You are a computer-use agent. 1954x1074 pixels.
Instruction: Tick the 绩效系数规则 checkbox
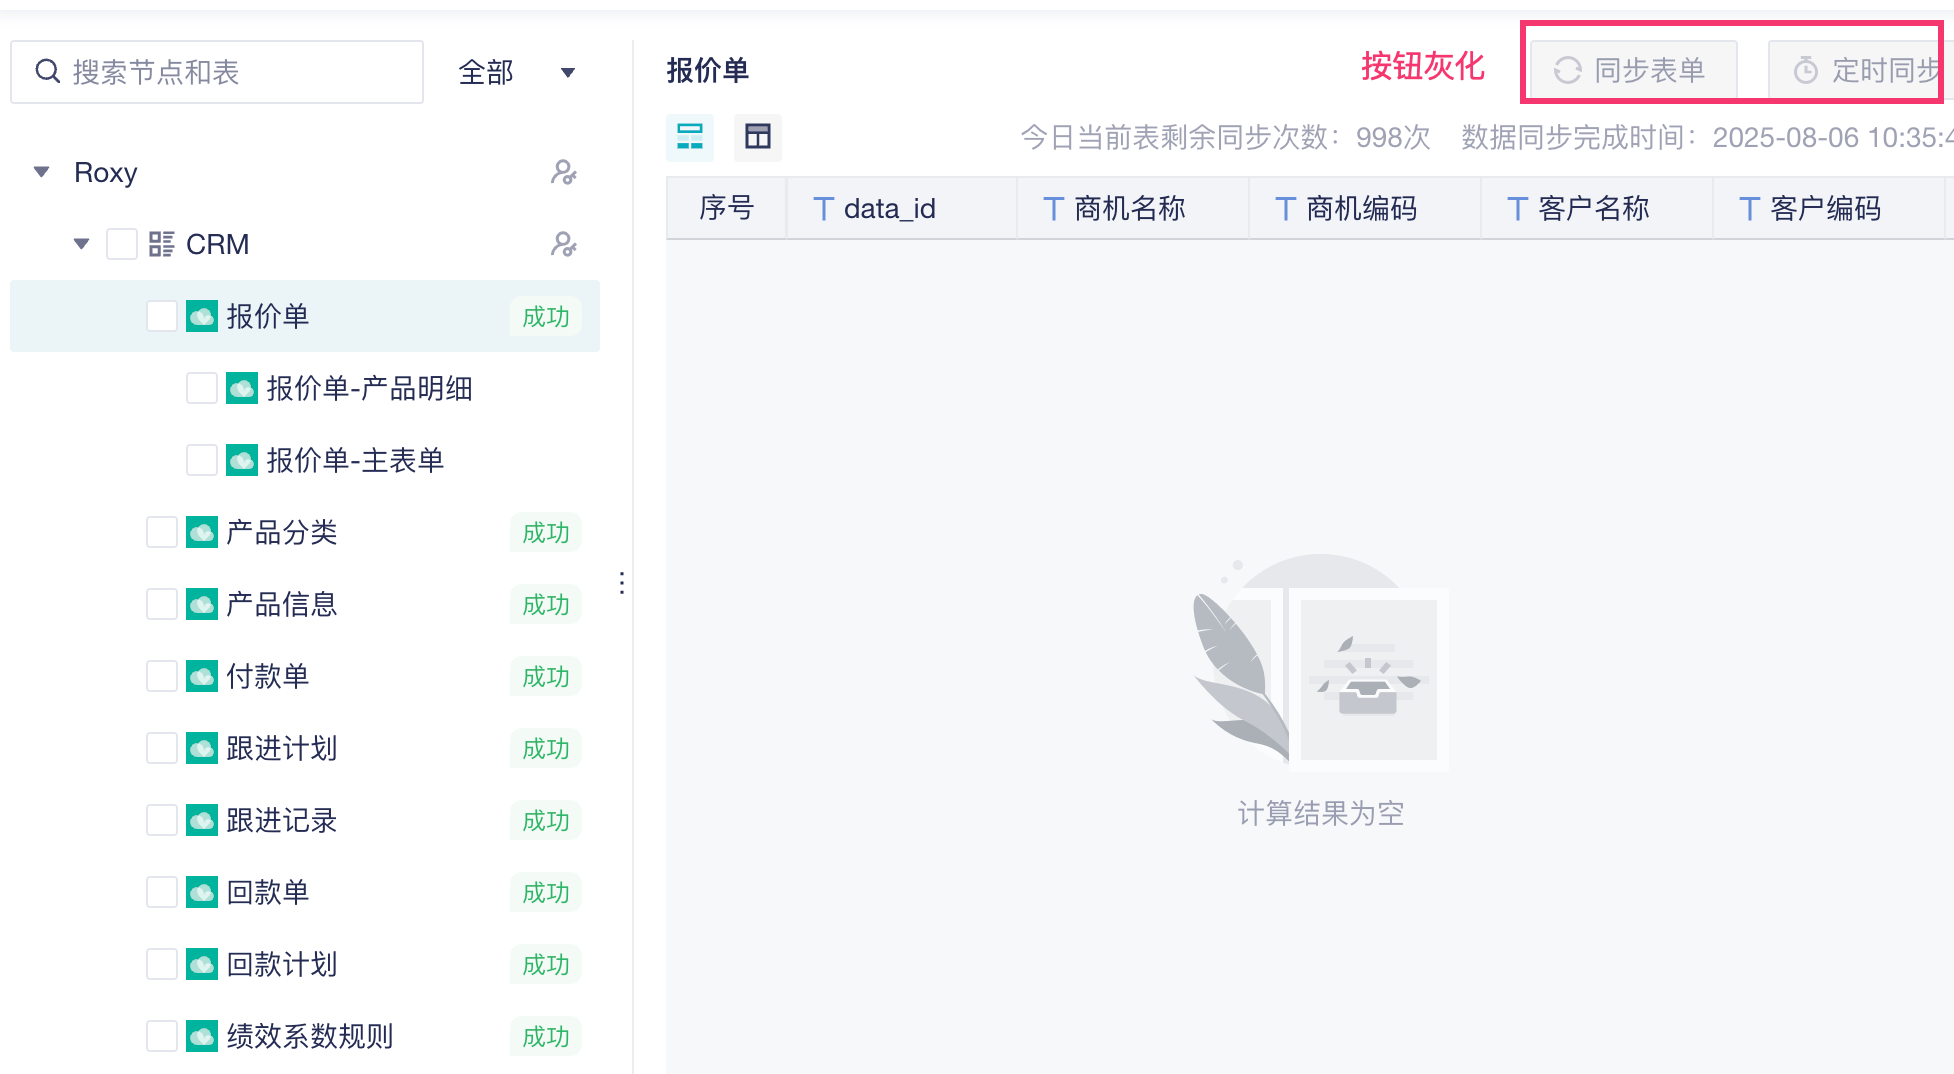pyautogui.click(x=162, y=1036)
